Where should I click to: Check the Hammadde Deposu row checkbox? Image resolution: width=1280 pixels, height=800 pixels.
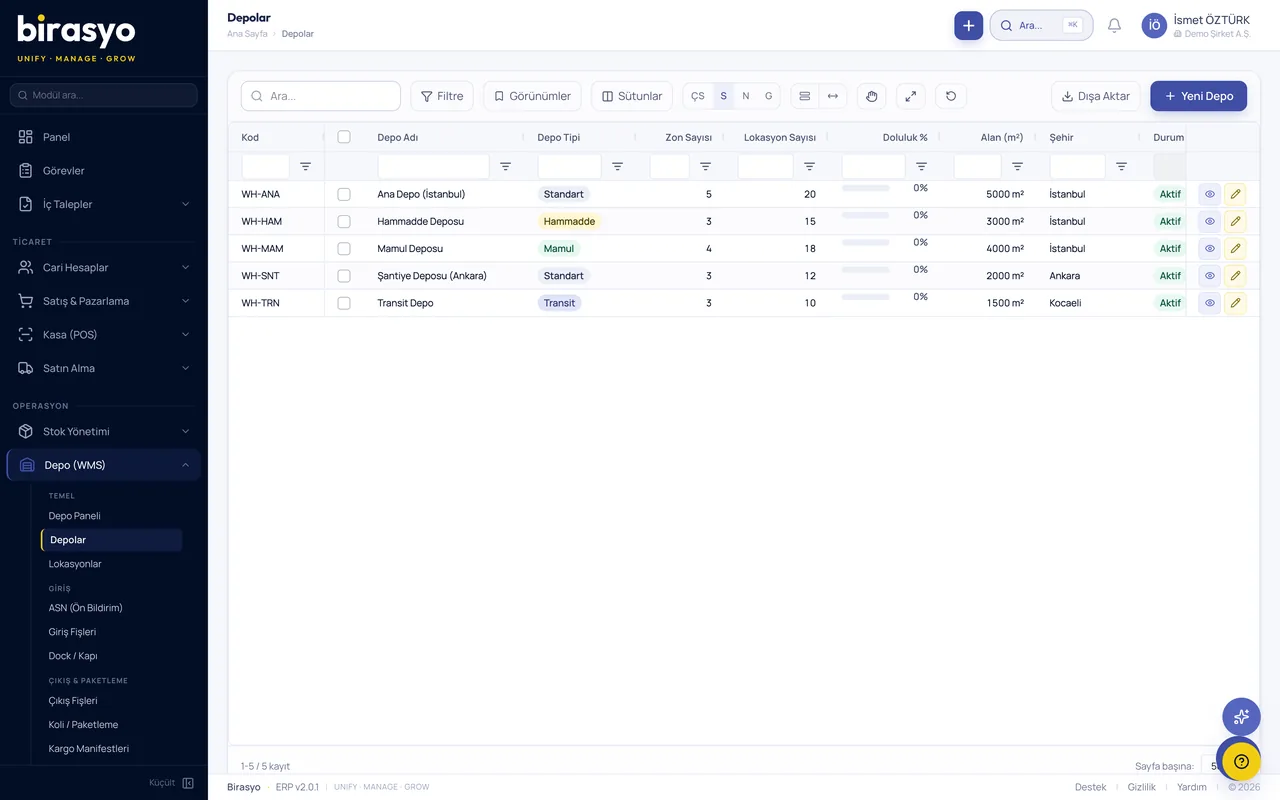(x=344, y=221)
